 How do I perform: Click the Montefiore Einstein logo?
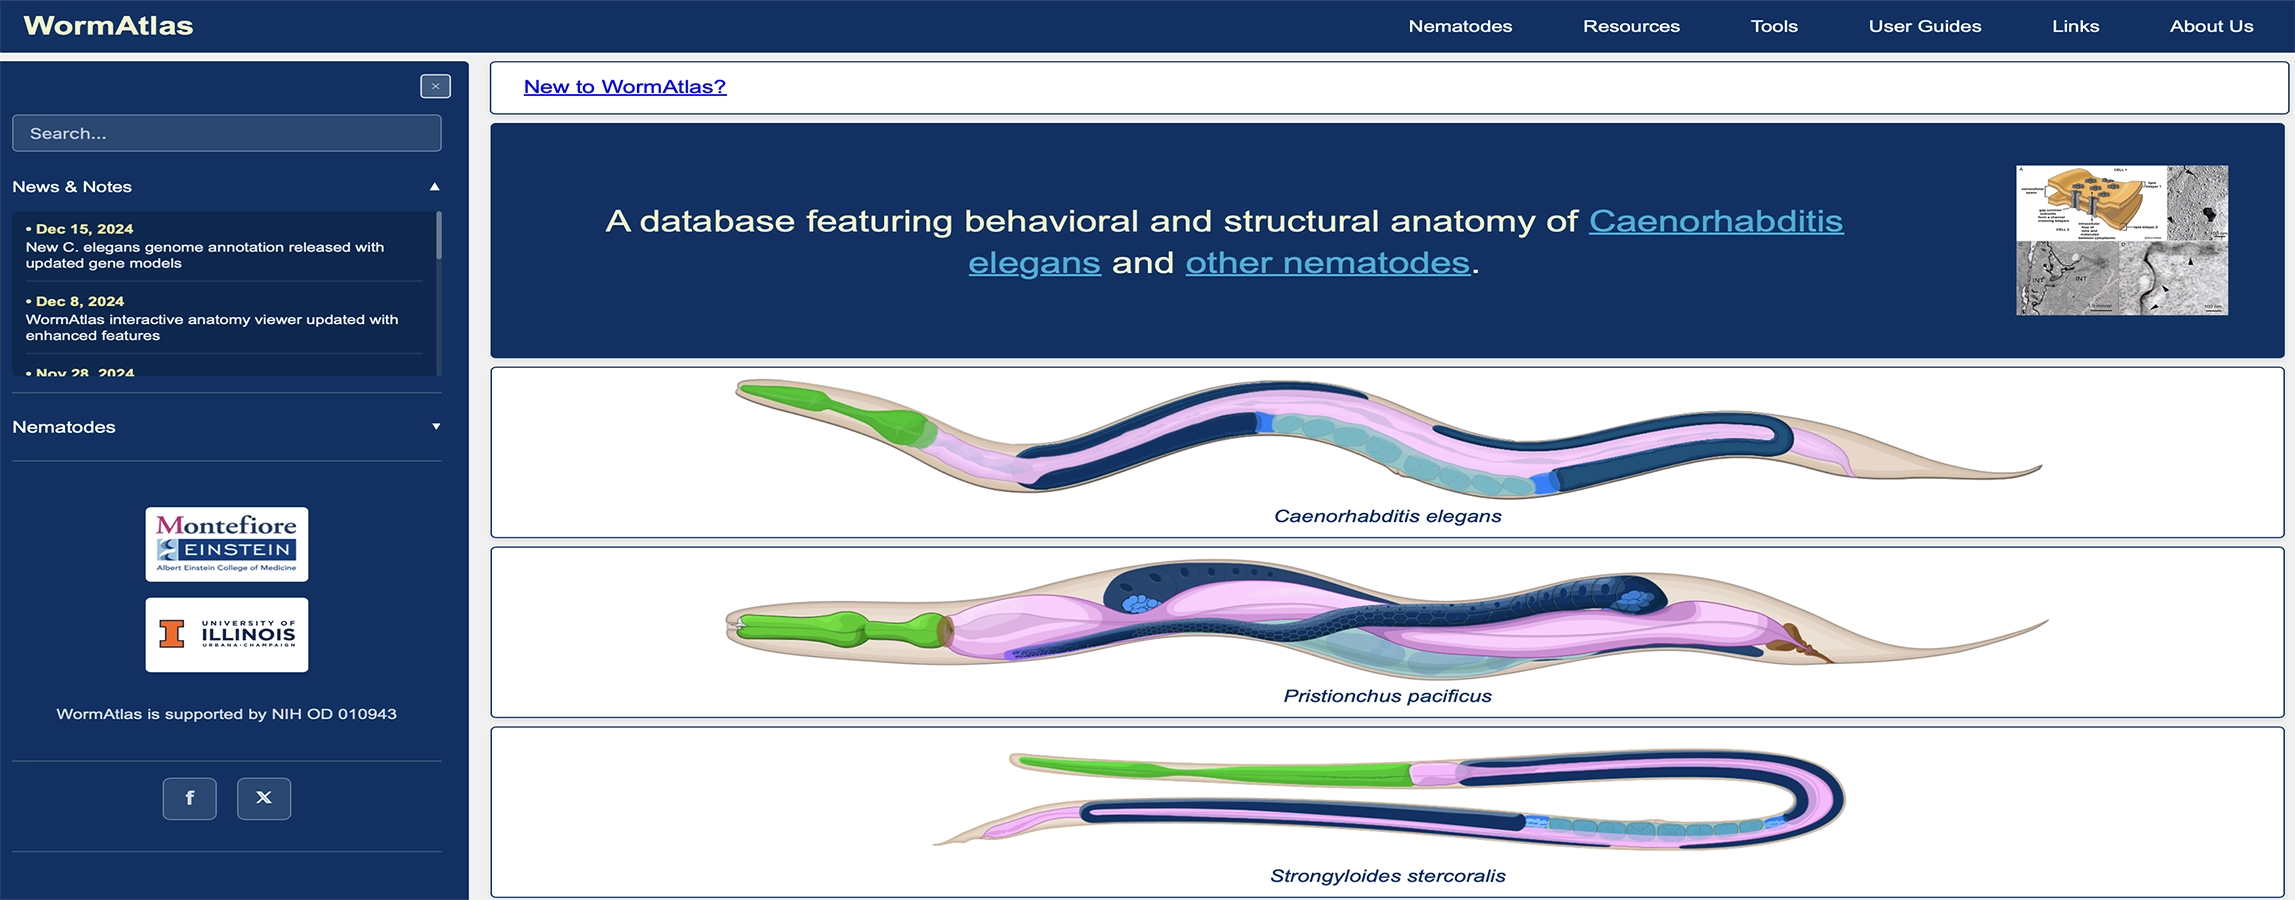(x=227, y=544)
